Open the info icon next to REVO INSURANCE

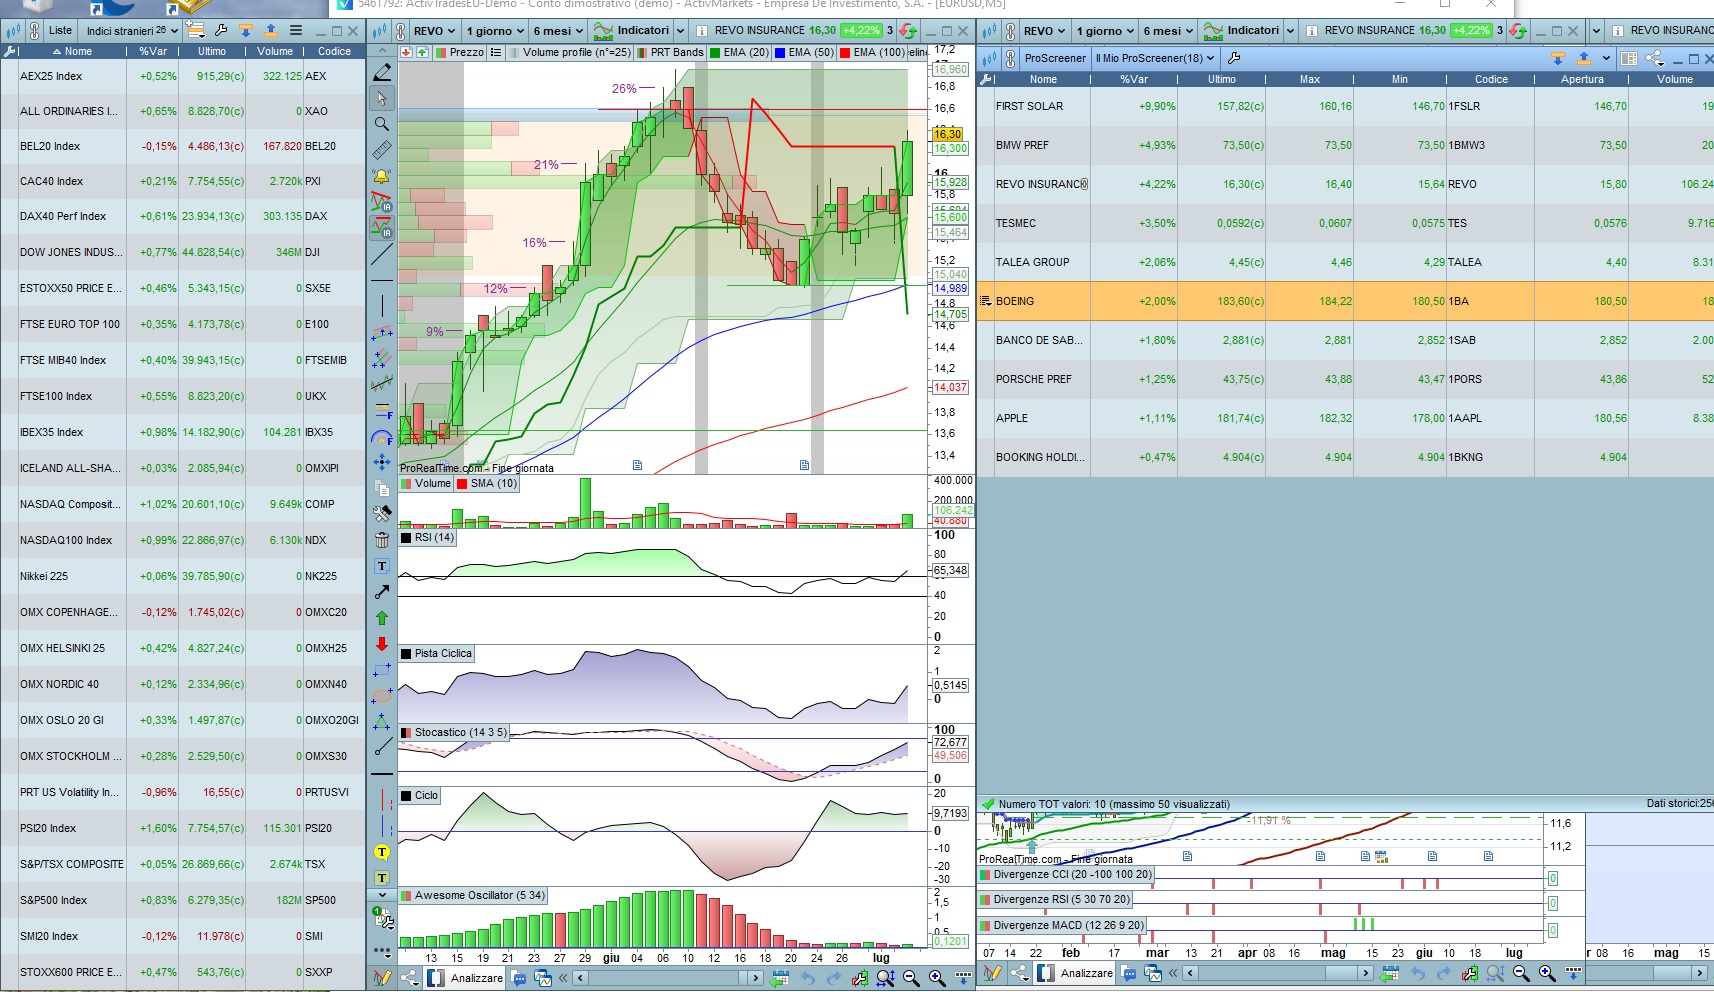(702, 31)
